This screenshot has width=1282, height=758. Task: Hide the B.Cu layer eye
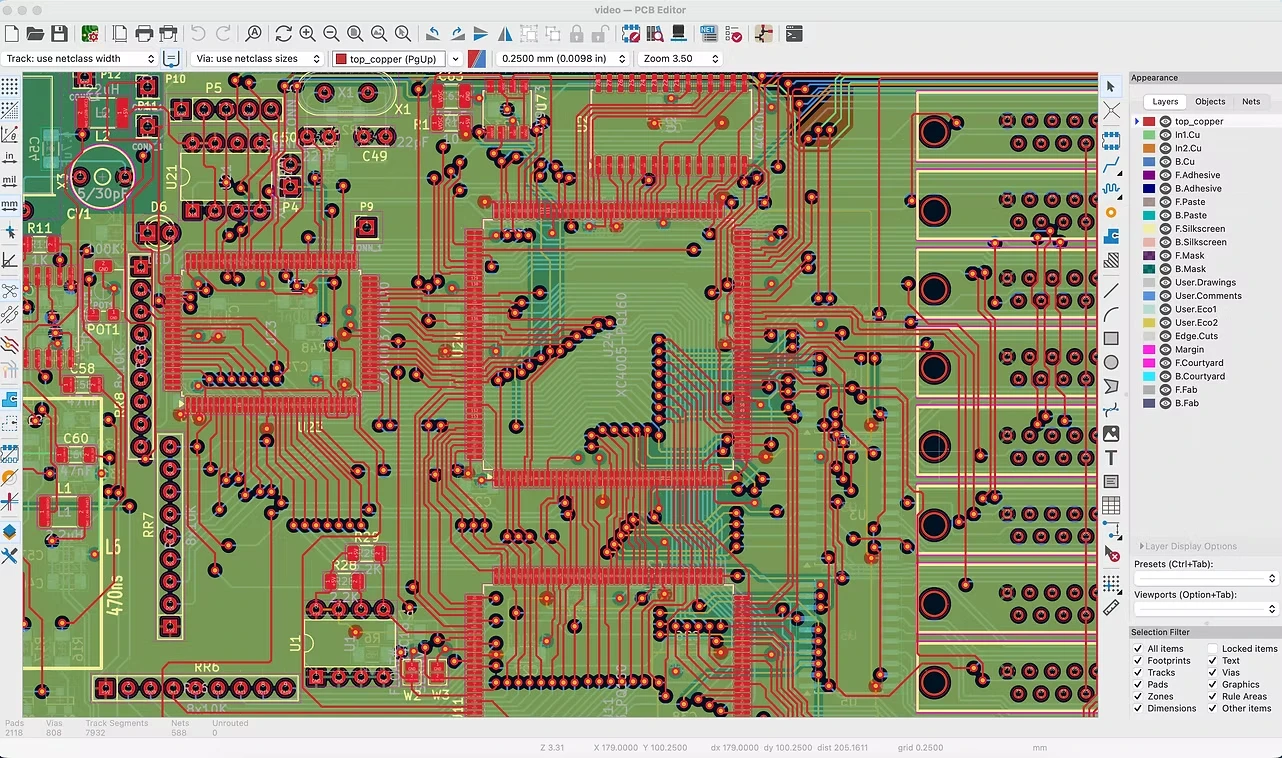tap(1166, 161)
